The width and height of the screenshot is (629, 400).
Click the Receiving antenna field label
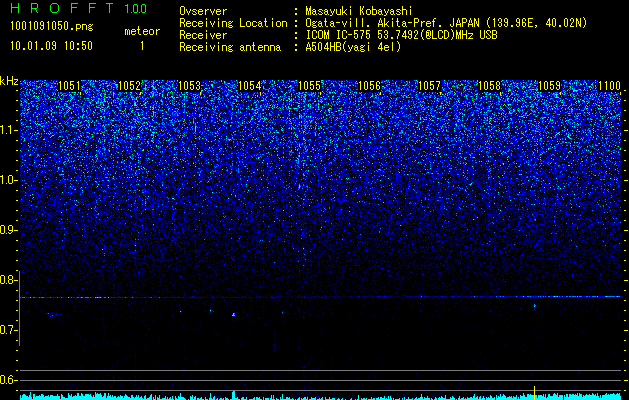pyautogui.click(x=230, y=47)
